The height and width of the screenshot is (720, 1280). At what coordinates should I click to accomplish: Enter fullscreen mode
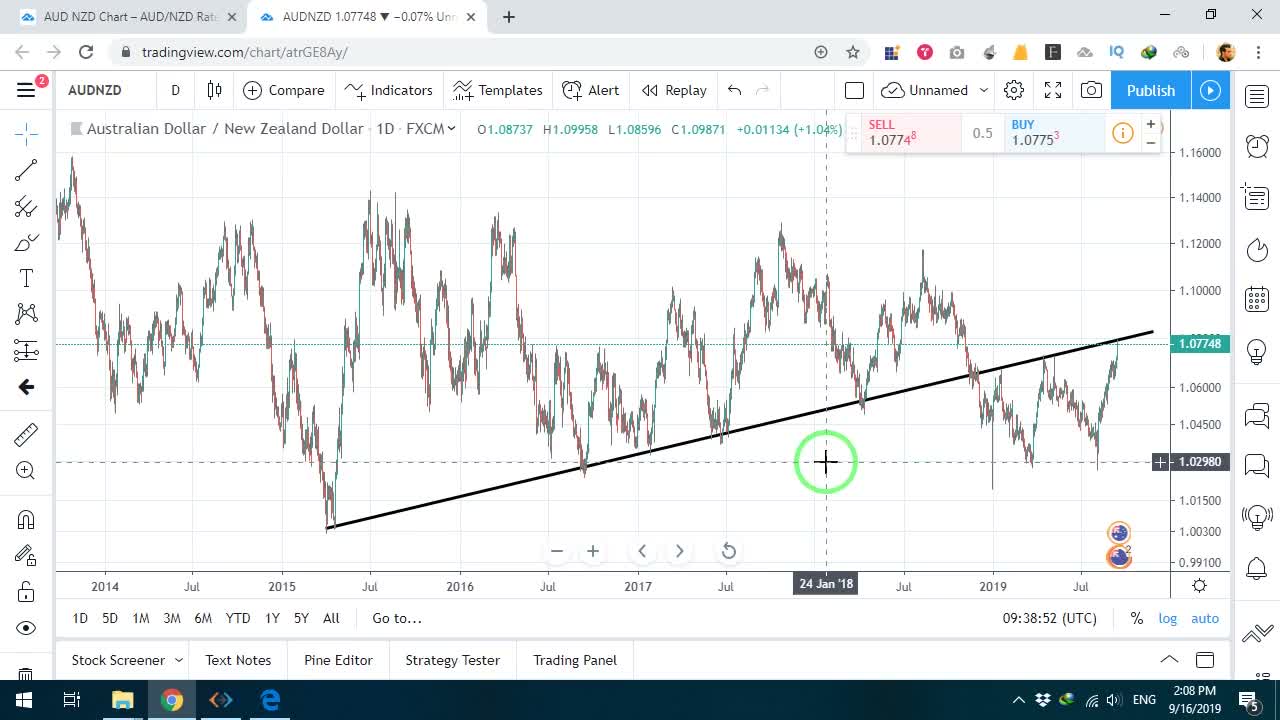(x=1053, y=90)
